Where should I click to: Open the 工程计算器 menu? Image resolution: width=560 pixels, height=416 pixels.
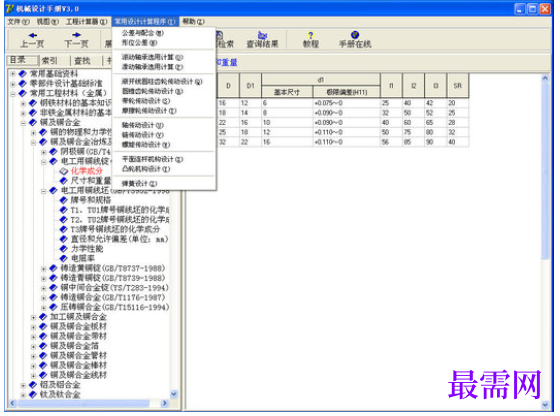click(86, 22)
